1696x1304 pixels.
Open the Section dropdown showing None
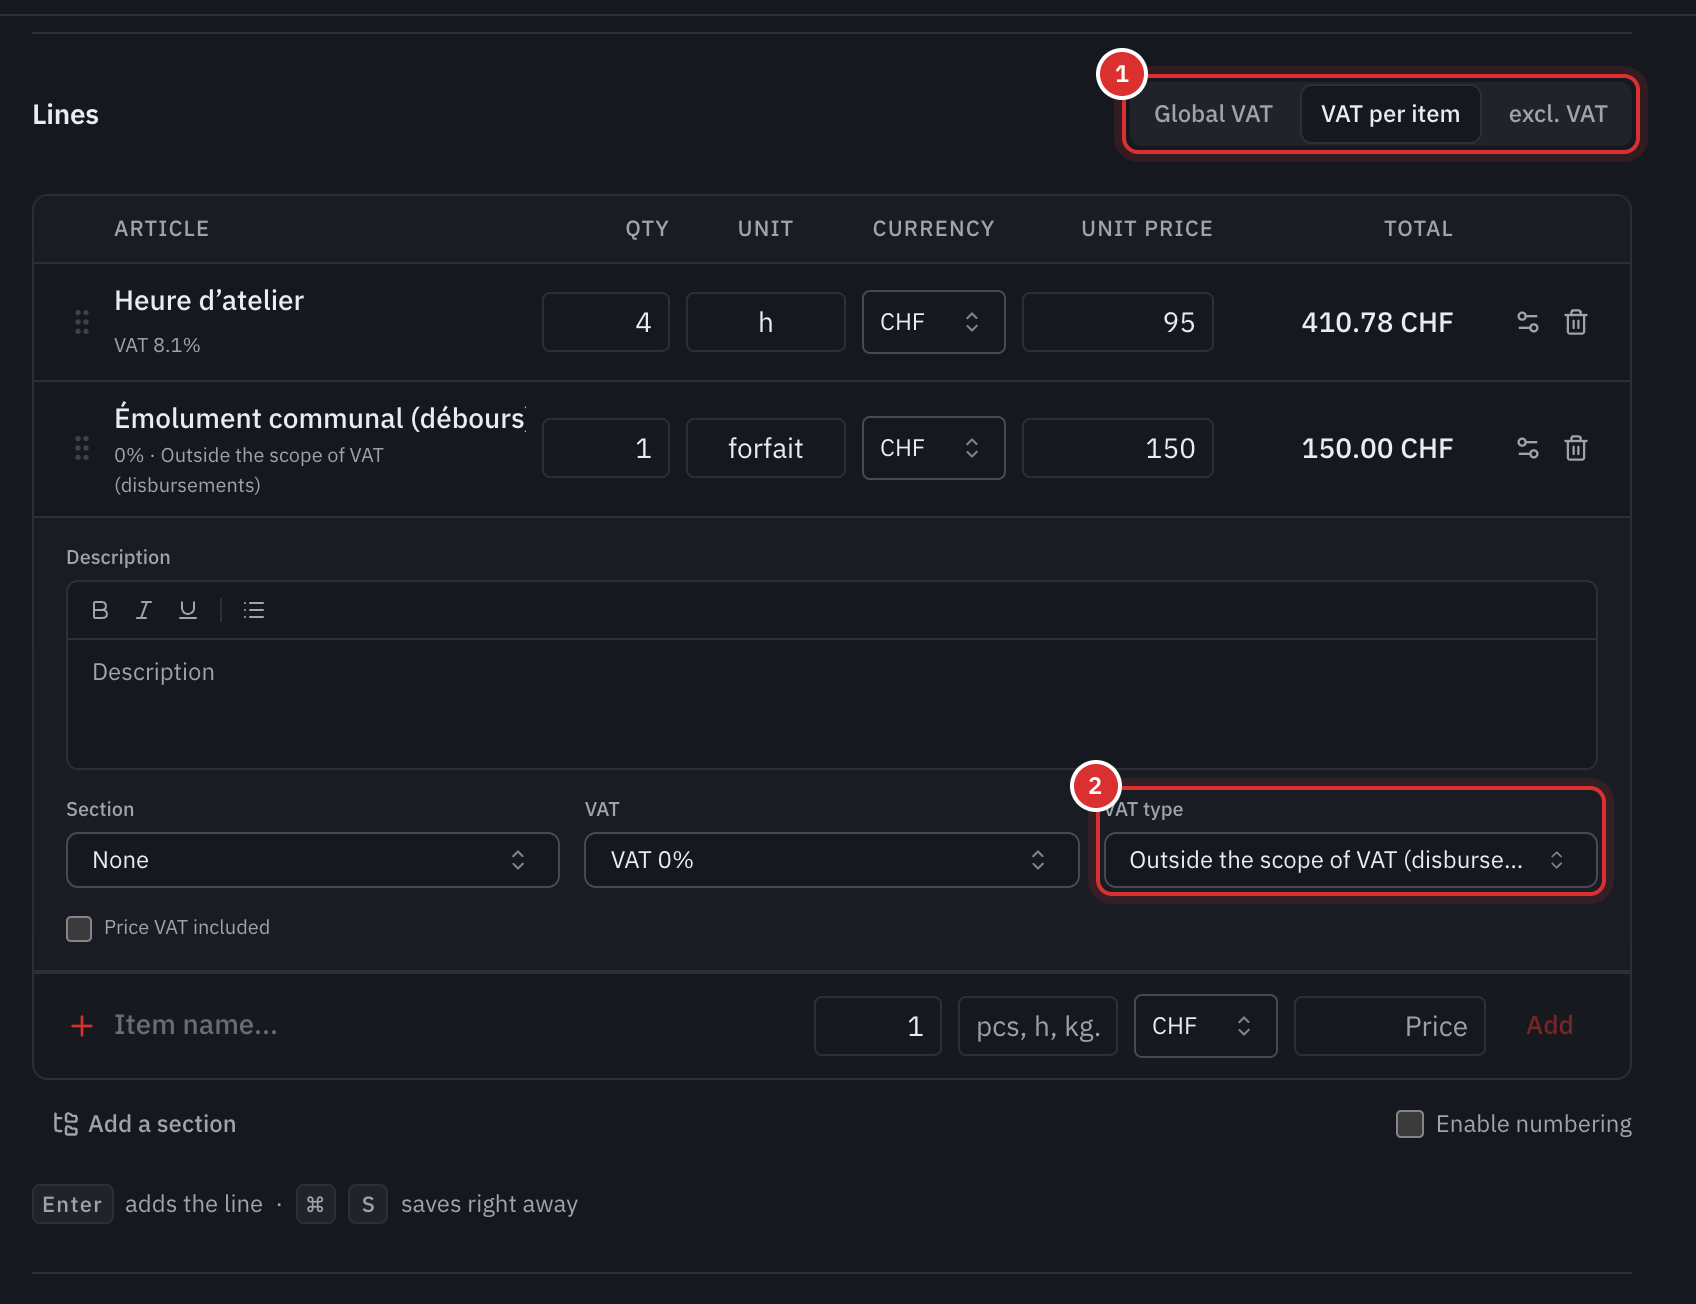click(x=313, y=860)
